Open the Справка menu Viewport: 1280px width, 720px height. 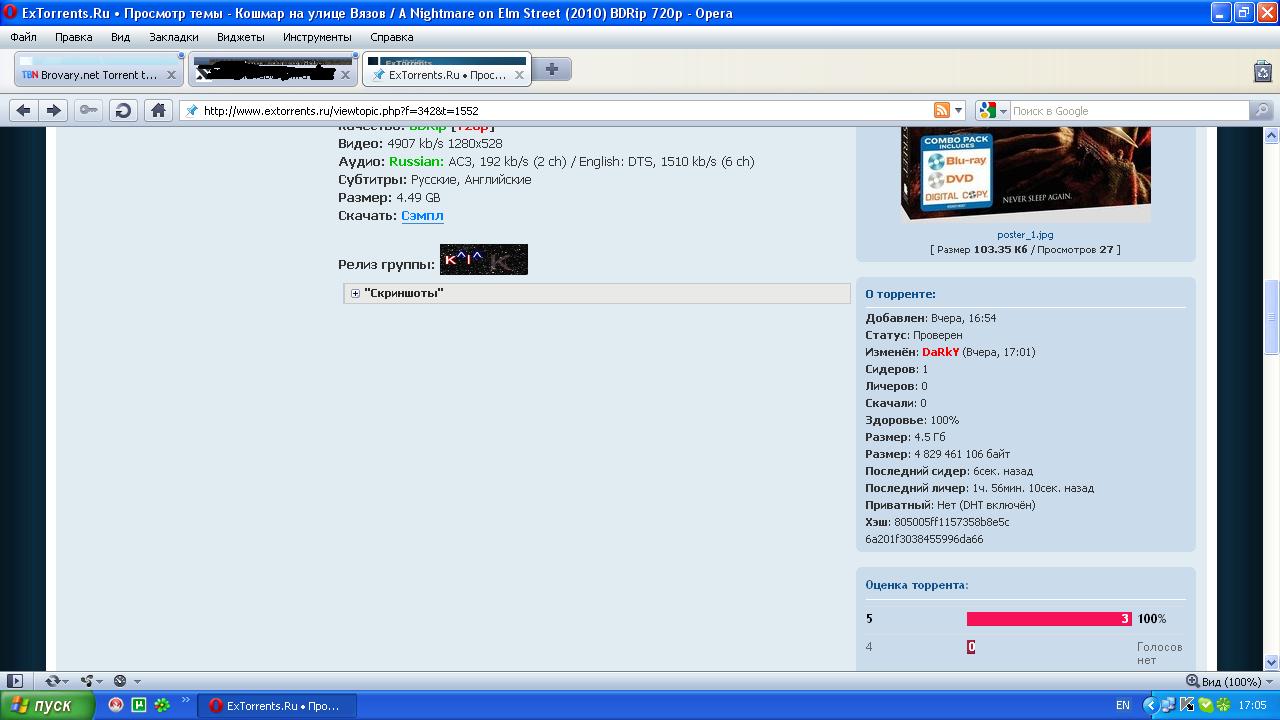pyautogui.click(x=391, y=37)
